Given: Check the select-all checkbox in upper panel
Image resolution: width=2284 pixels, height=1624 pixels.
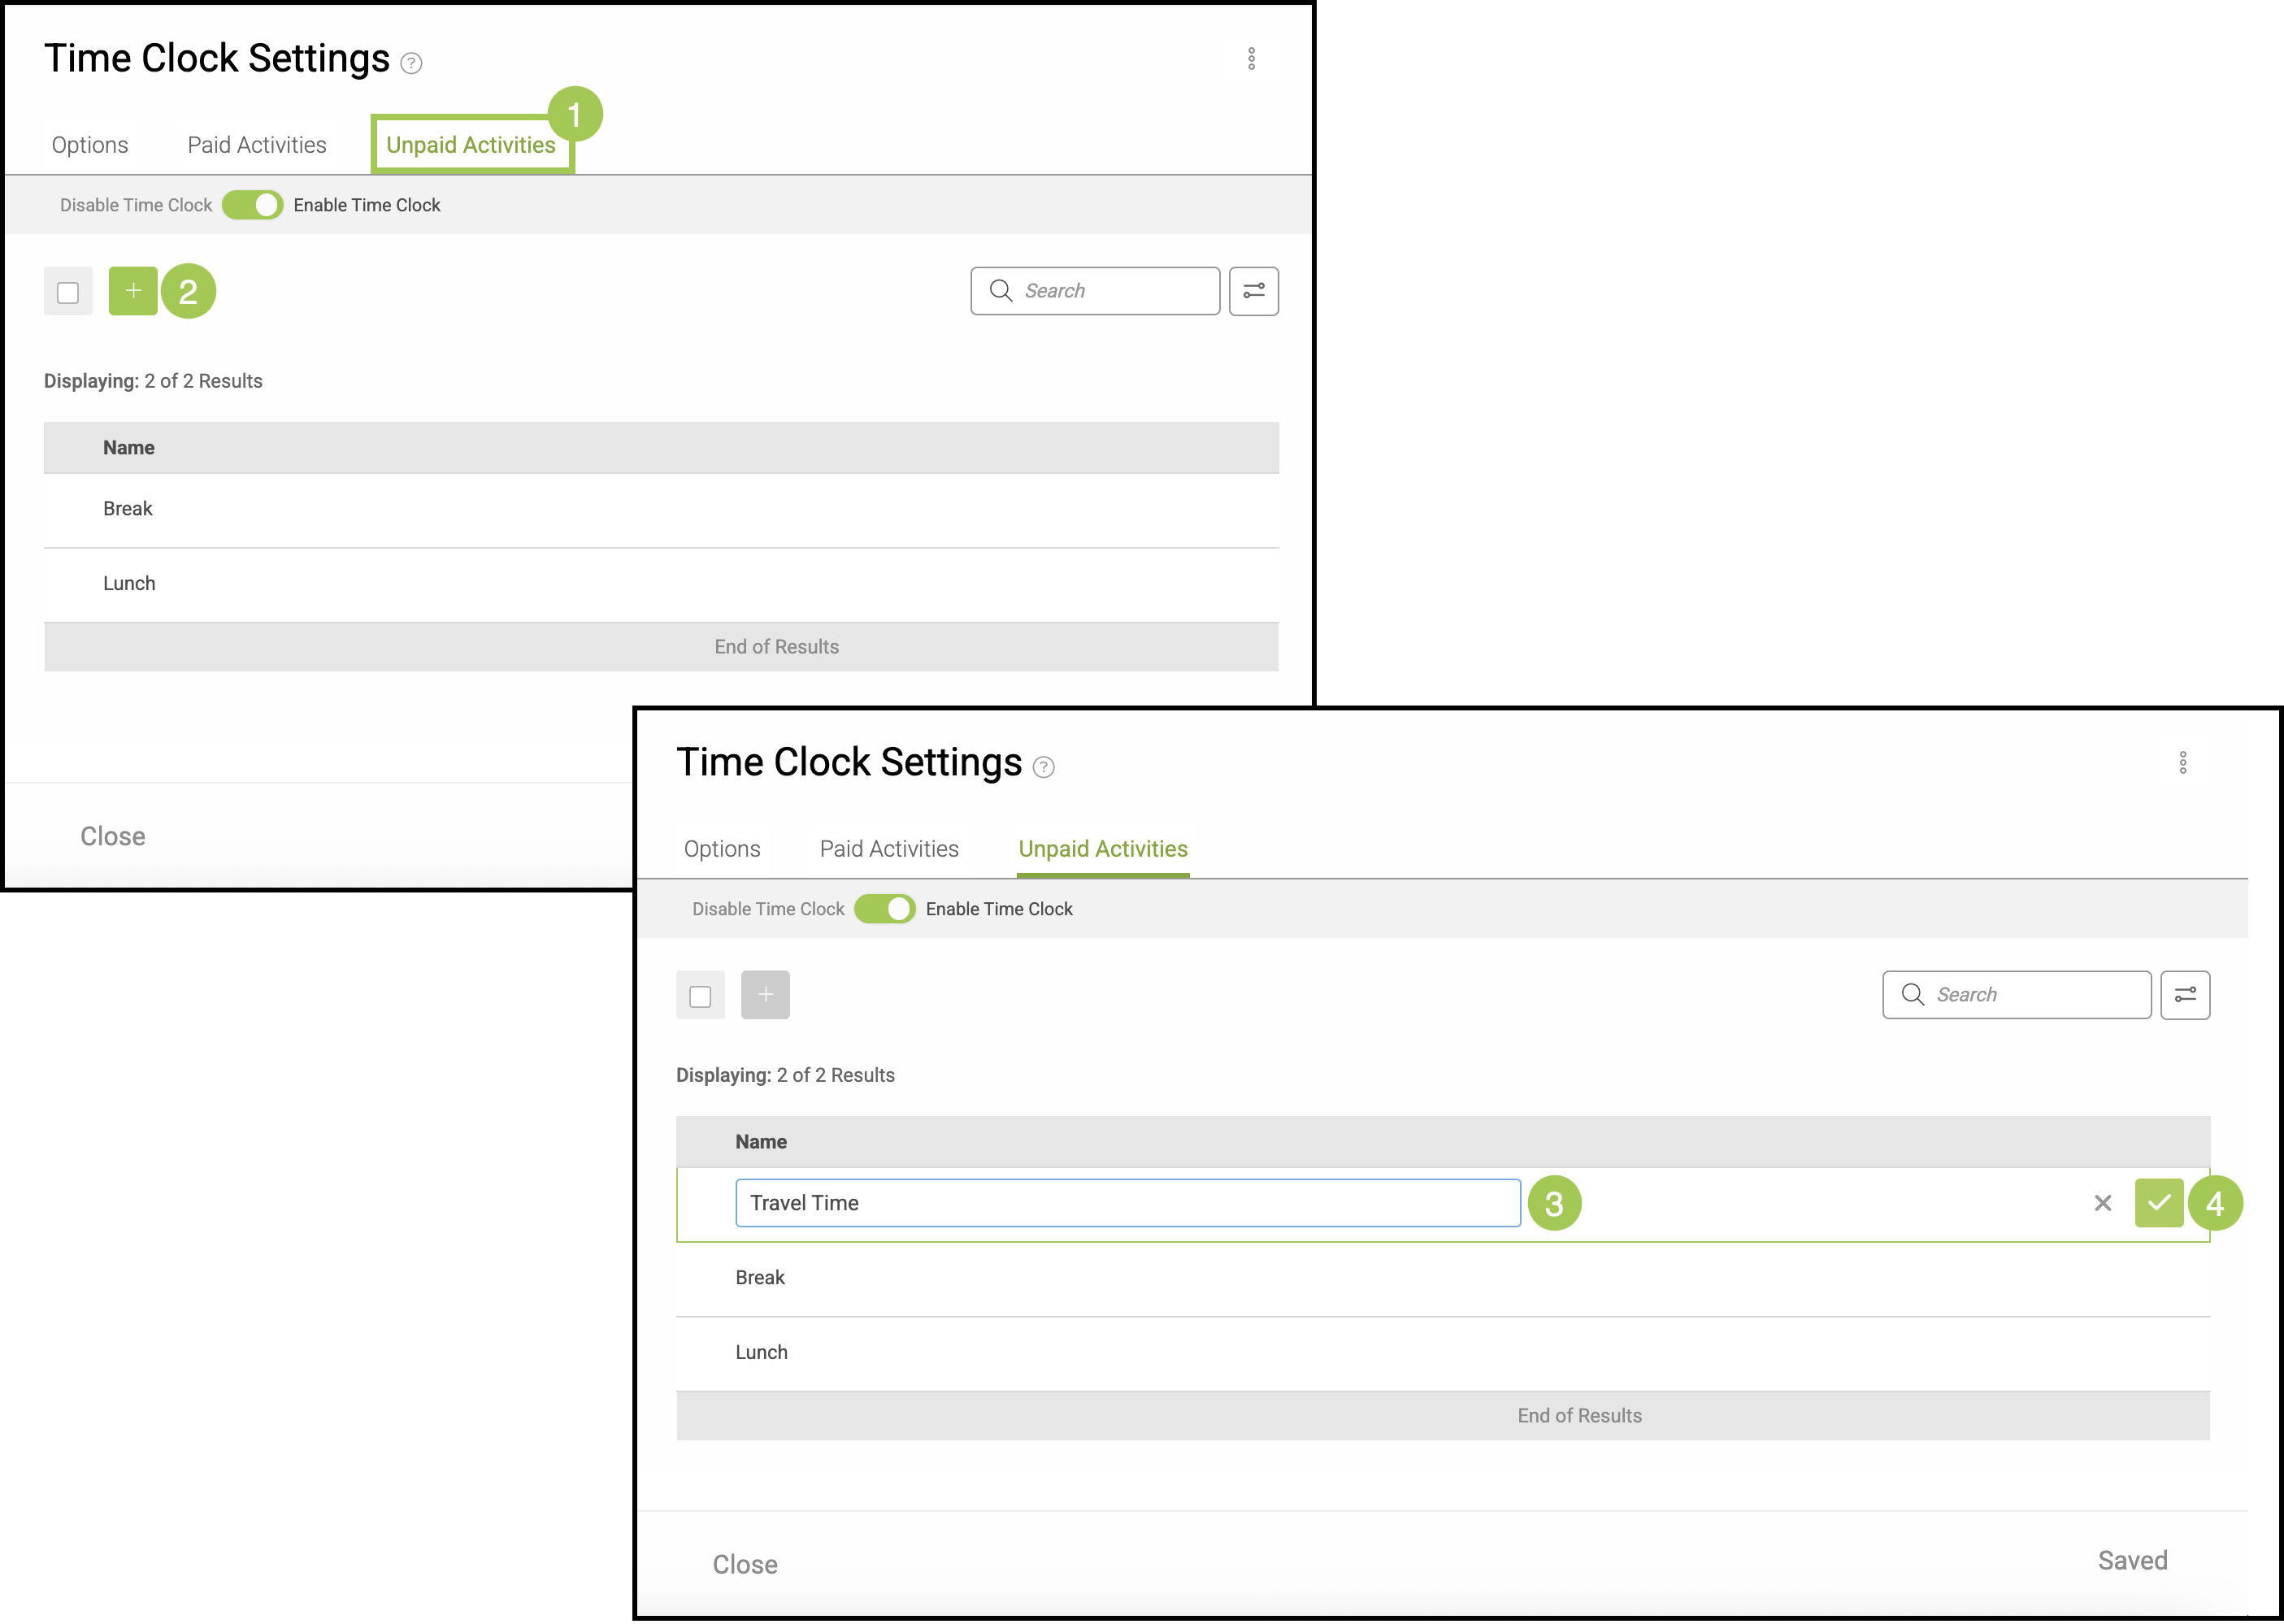Looking at the screenshot, I should click(68, 292).
